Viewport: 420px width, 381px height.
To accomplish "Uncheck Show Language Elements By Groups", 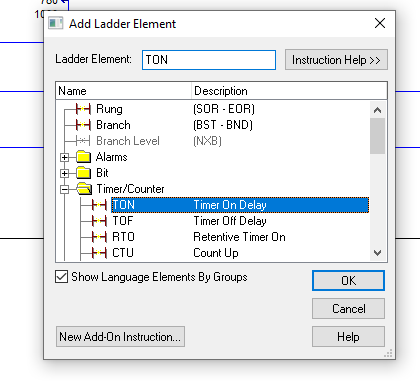I will pos(61,277).
